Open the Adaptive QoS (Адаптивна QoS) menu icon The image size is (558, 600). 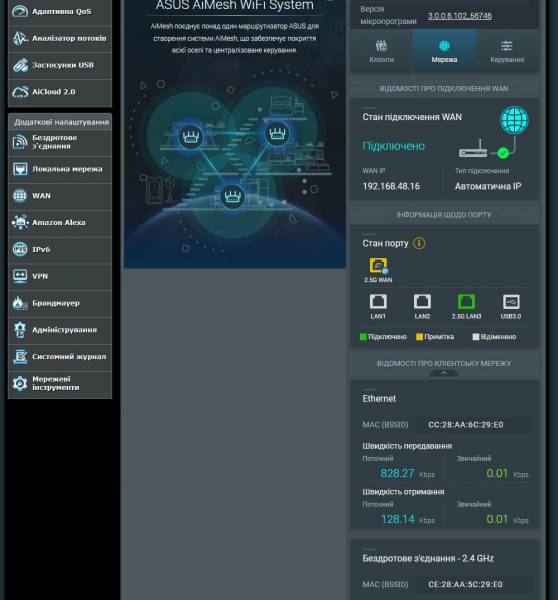[x=20, y=11]
